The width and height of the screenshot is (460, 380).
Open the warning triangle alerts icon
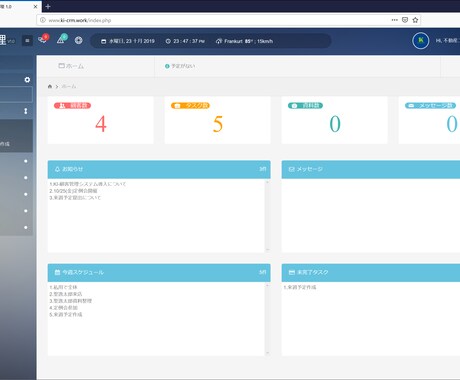(62, 39)
